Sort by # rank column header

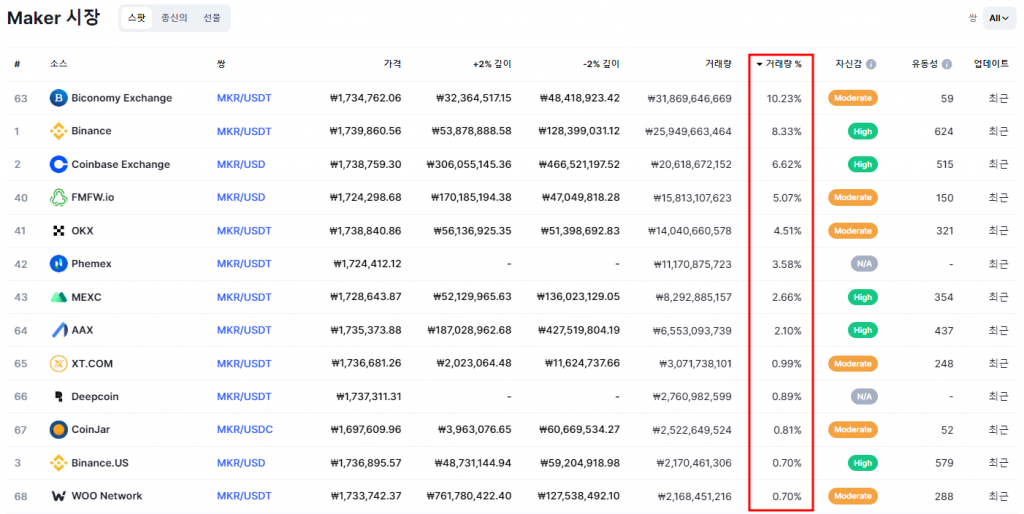click(17, 64)
